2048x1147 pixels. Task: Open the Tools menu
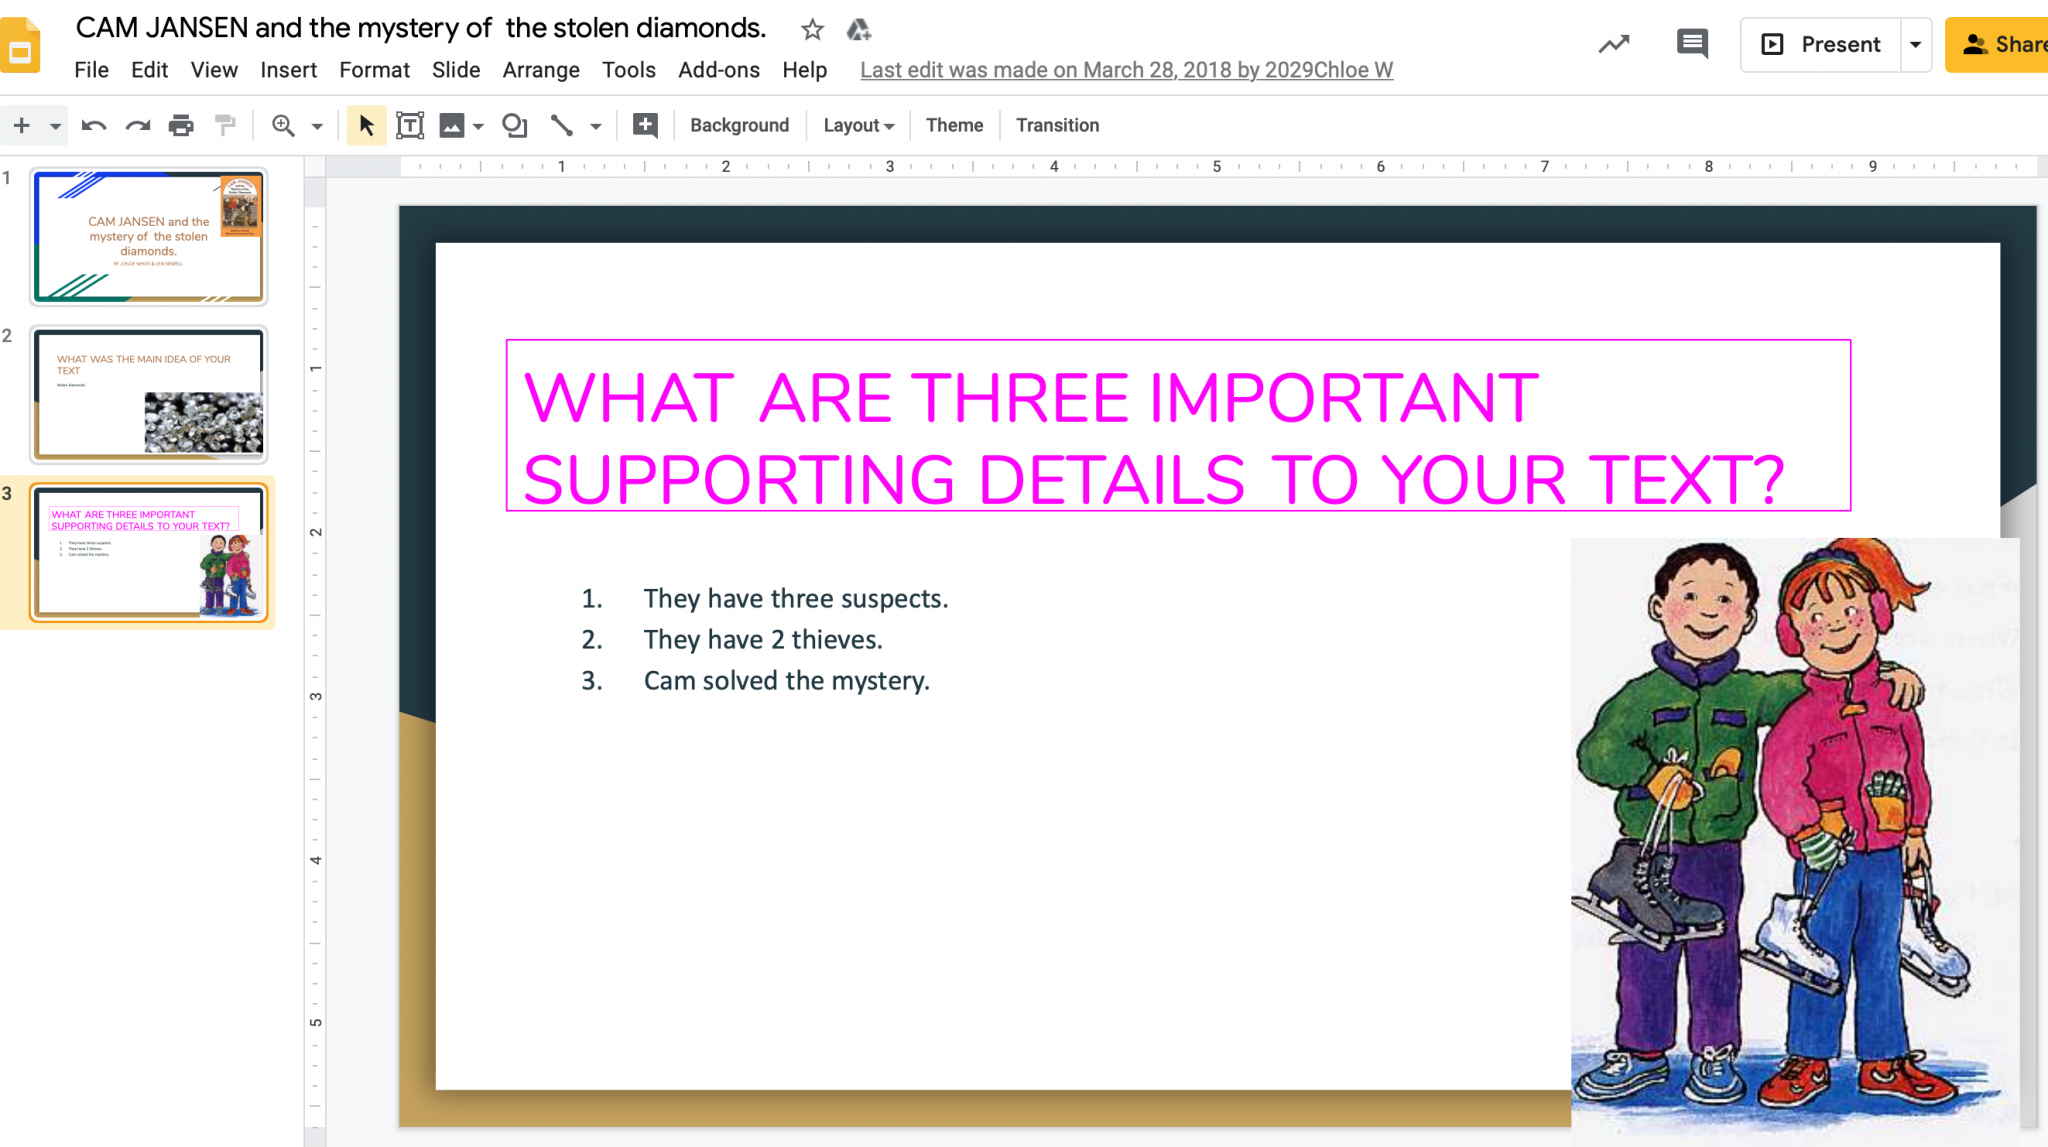click(628, 70)
